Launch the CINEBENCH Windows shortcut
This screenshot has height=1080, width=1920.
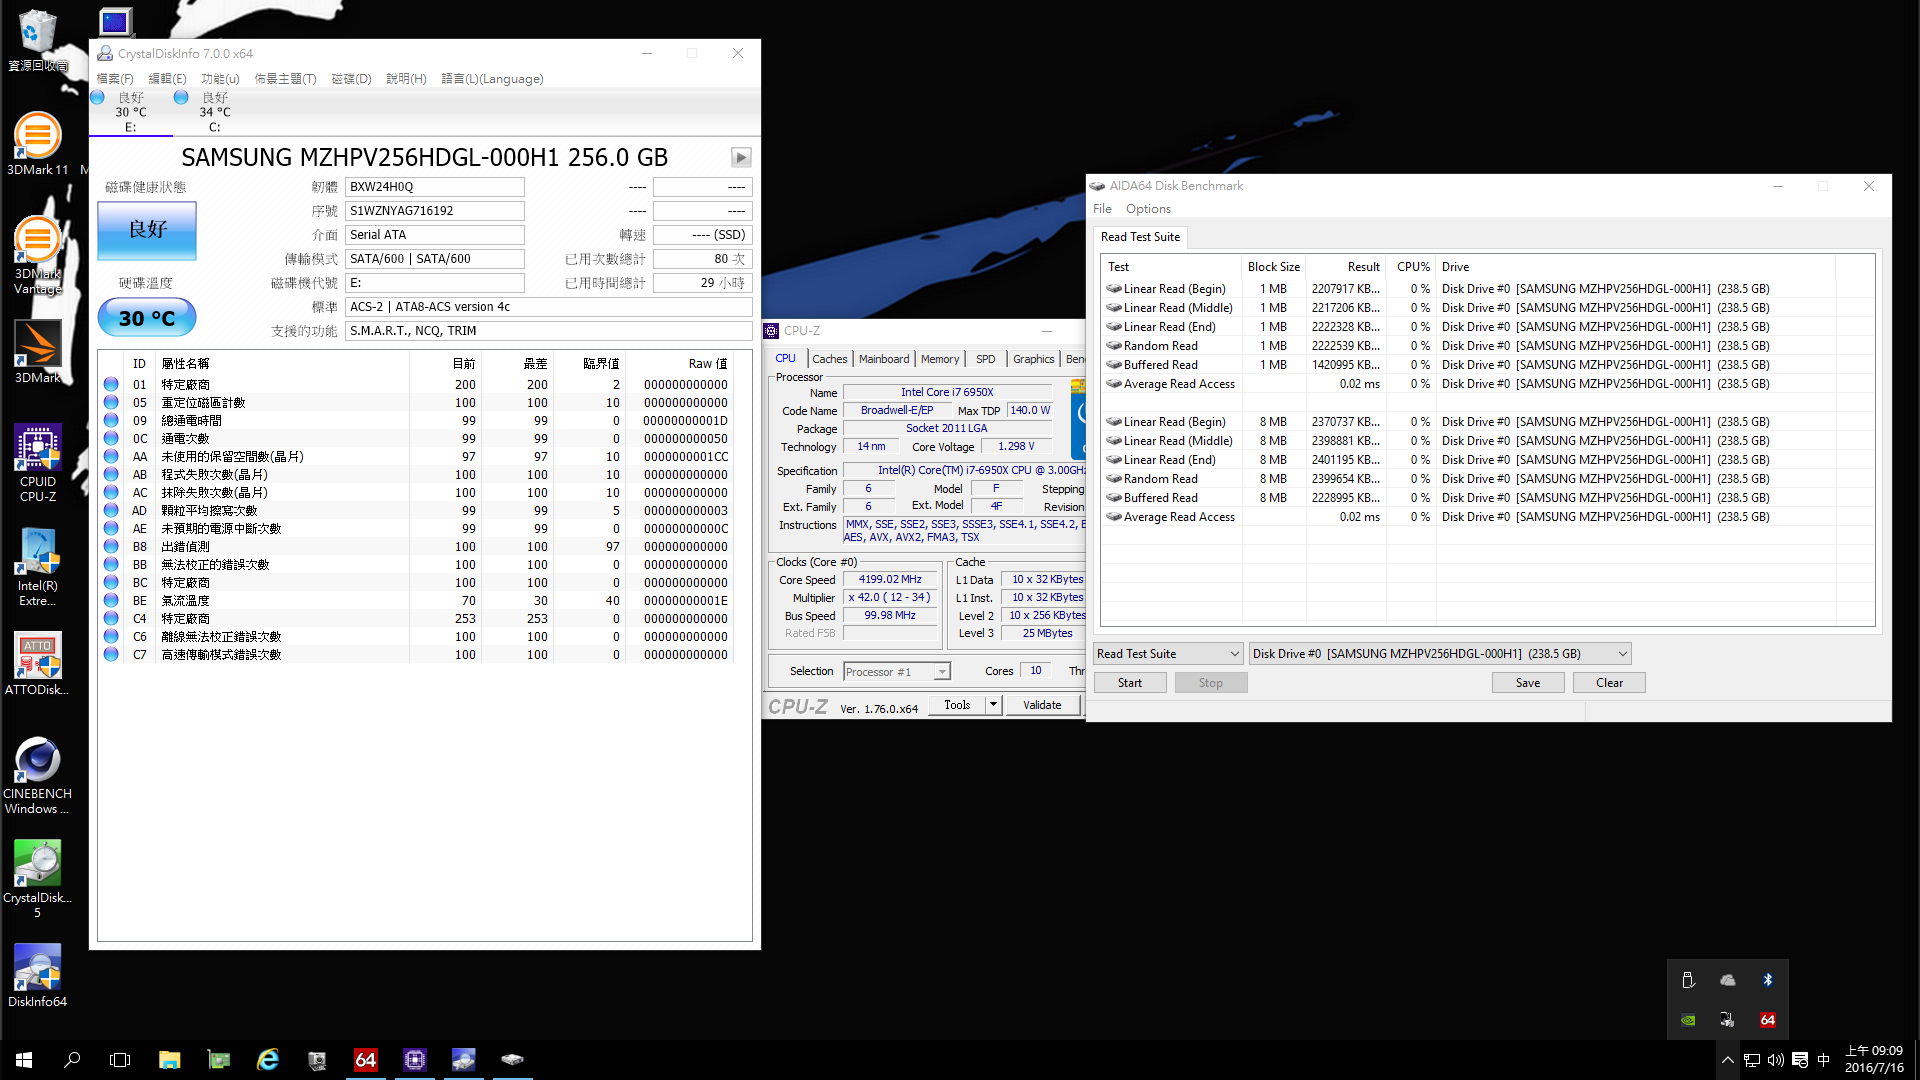coord(37,776)
